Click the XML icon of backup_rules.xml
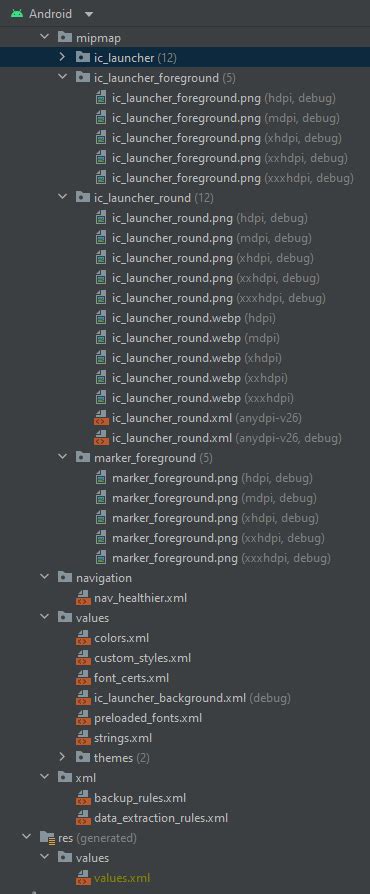The height and width of the screenshot is (894, 370). tap(83, 798)
